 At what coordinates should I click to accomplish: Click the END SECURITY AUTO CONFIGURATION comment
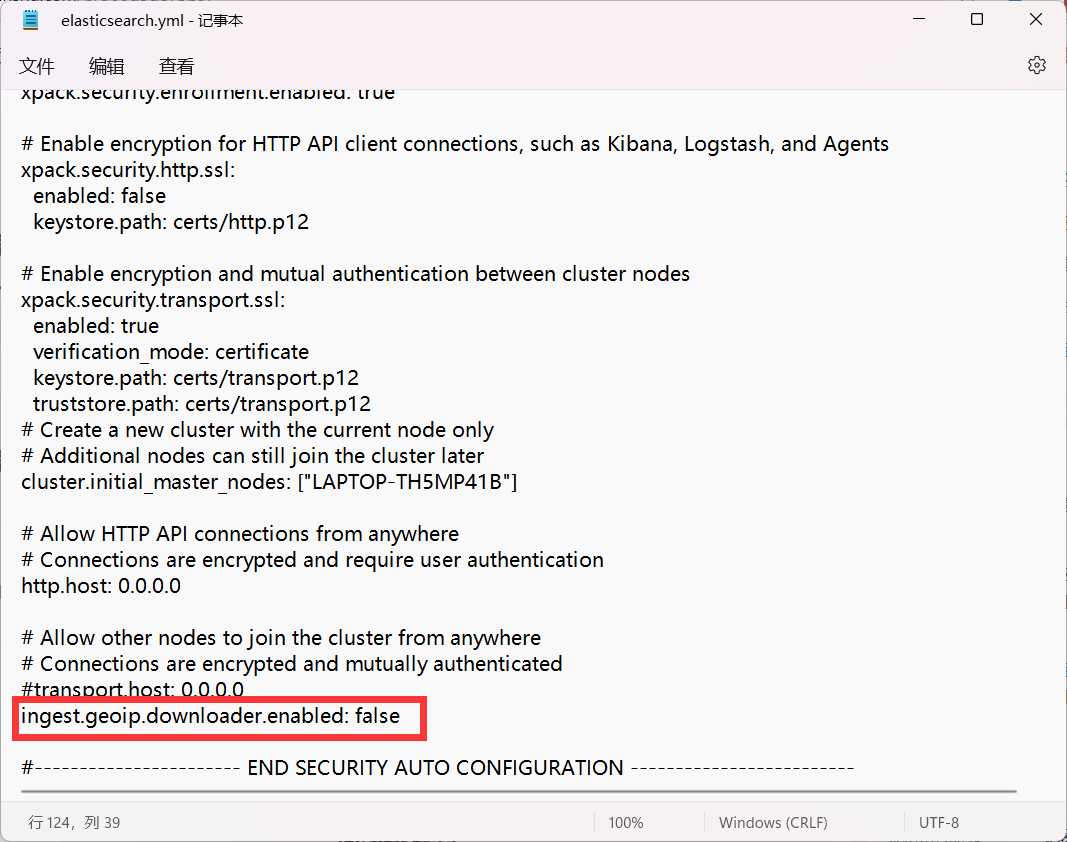(437, 768)
